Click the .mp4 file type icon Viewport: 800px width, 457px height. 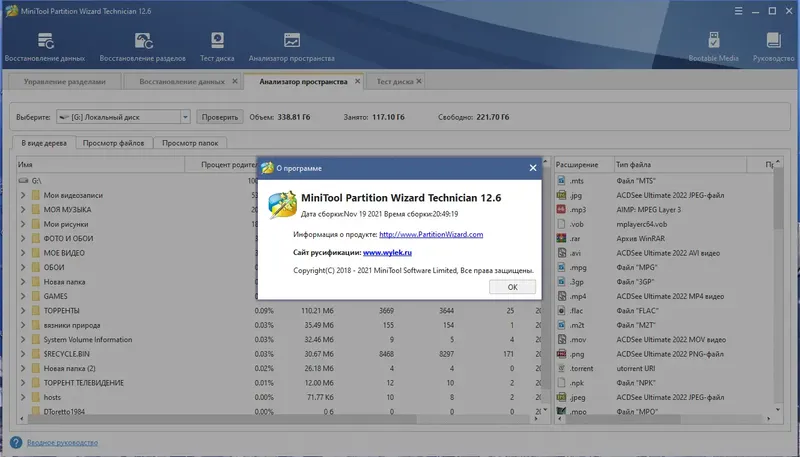coord(561,296)
